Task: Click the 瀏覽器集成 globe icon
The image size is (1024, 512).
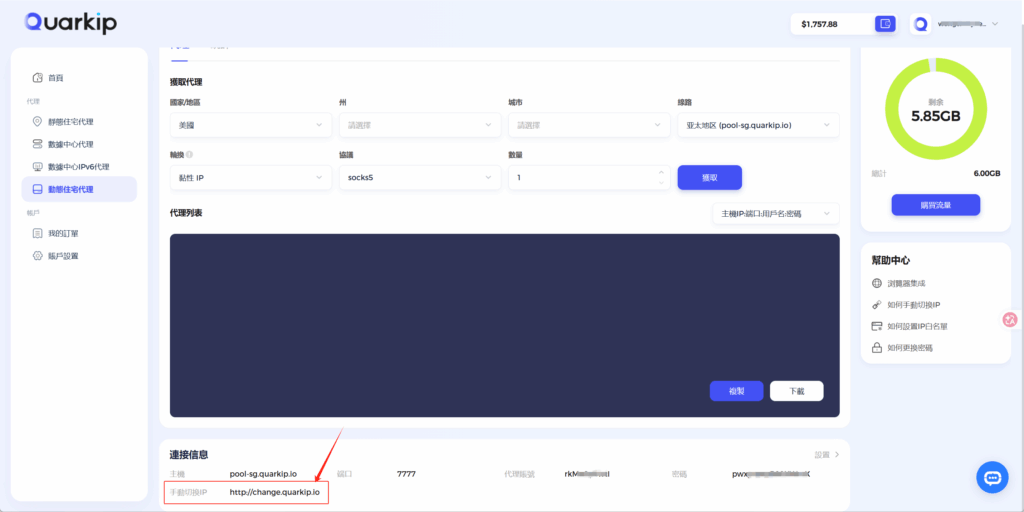Action: tap(877, 284)
